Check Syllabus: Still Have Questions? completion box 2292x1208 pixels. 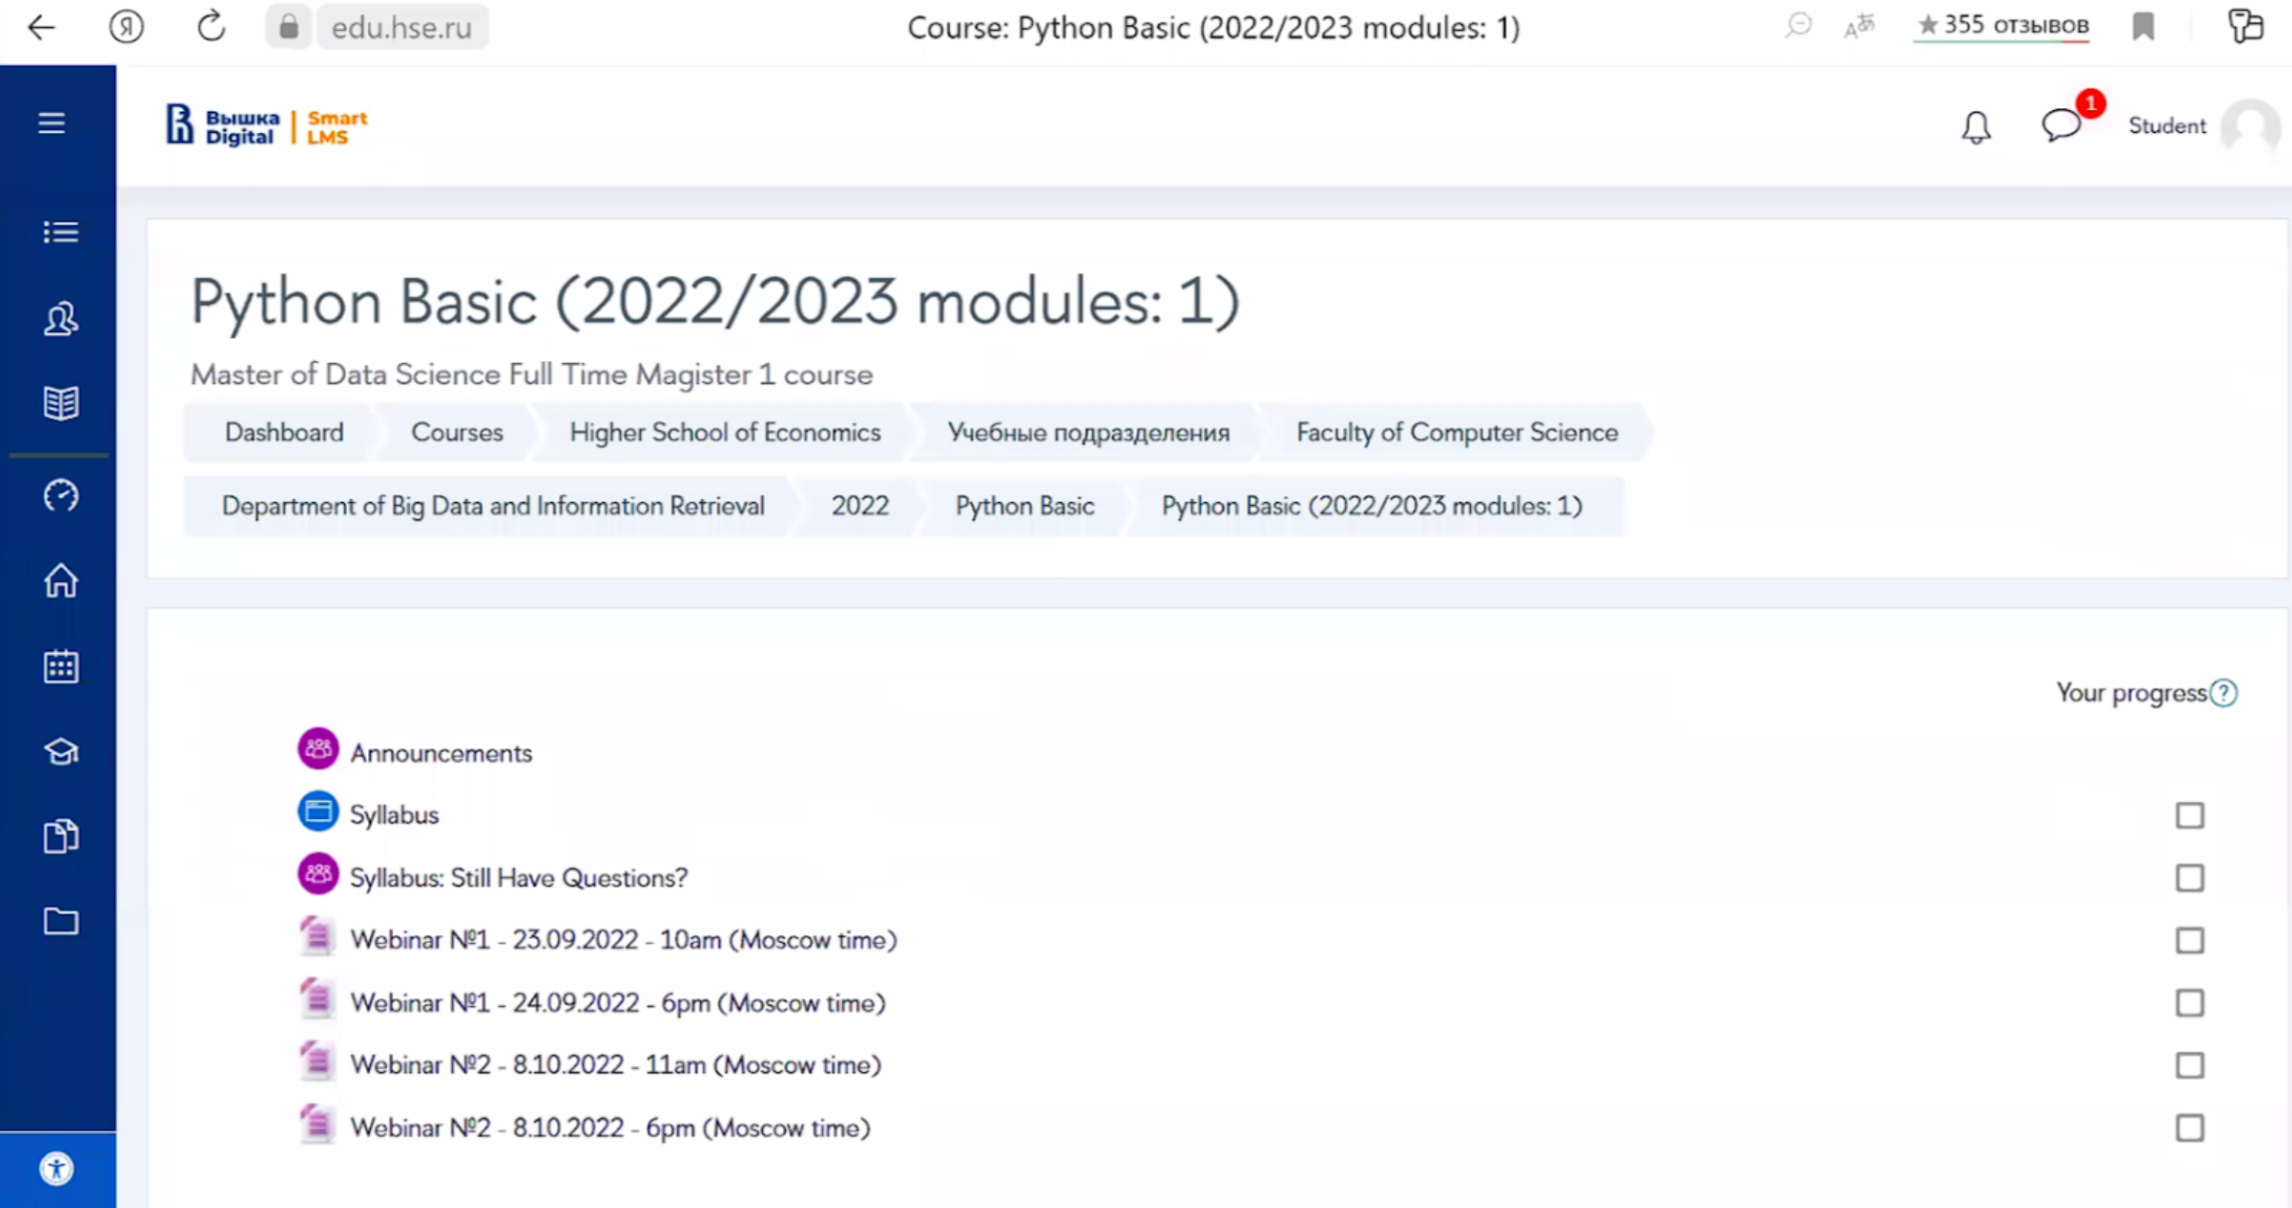2189,878
